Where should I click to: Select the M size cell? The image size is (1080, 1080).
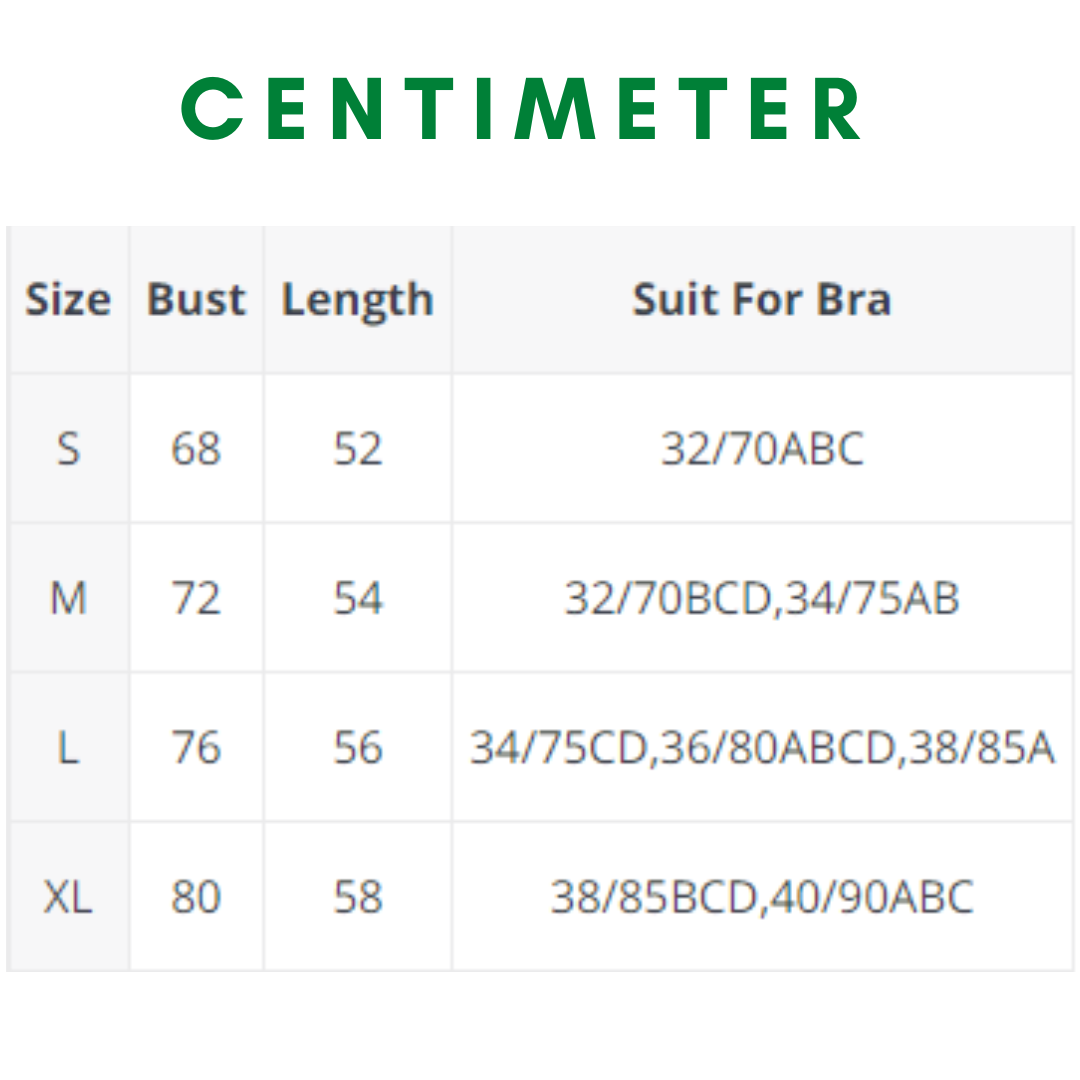[68, 598]
